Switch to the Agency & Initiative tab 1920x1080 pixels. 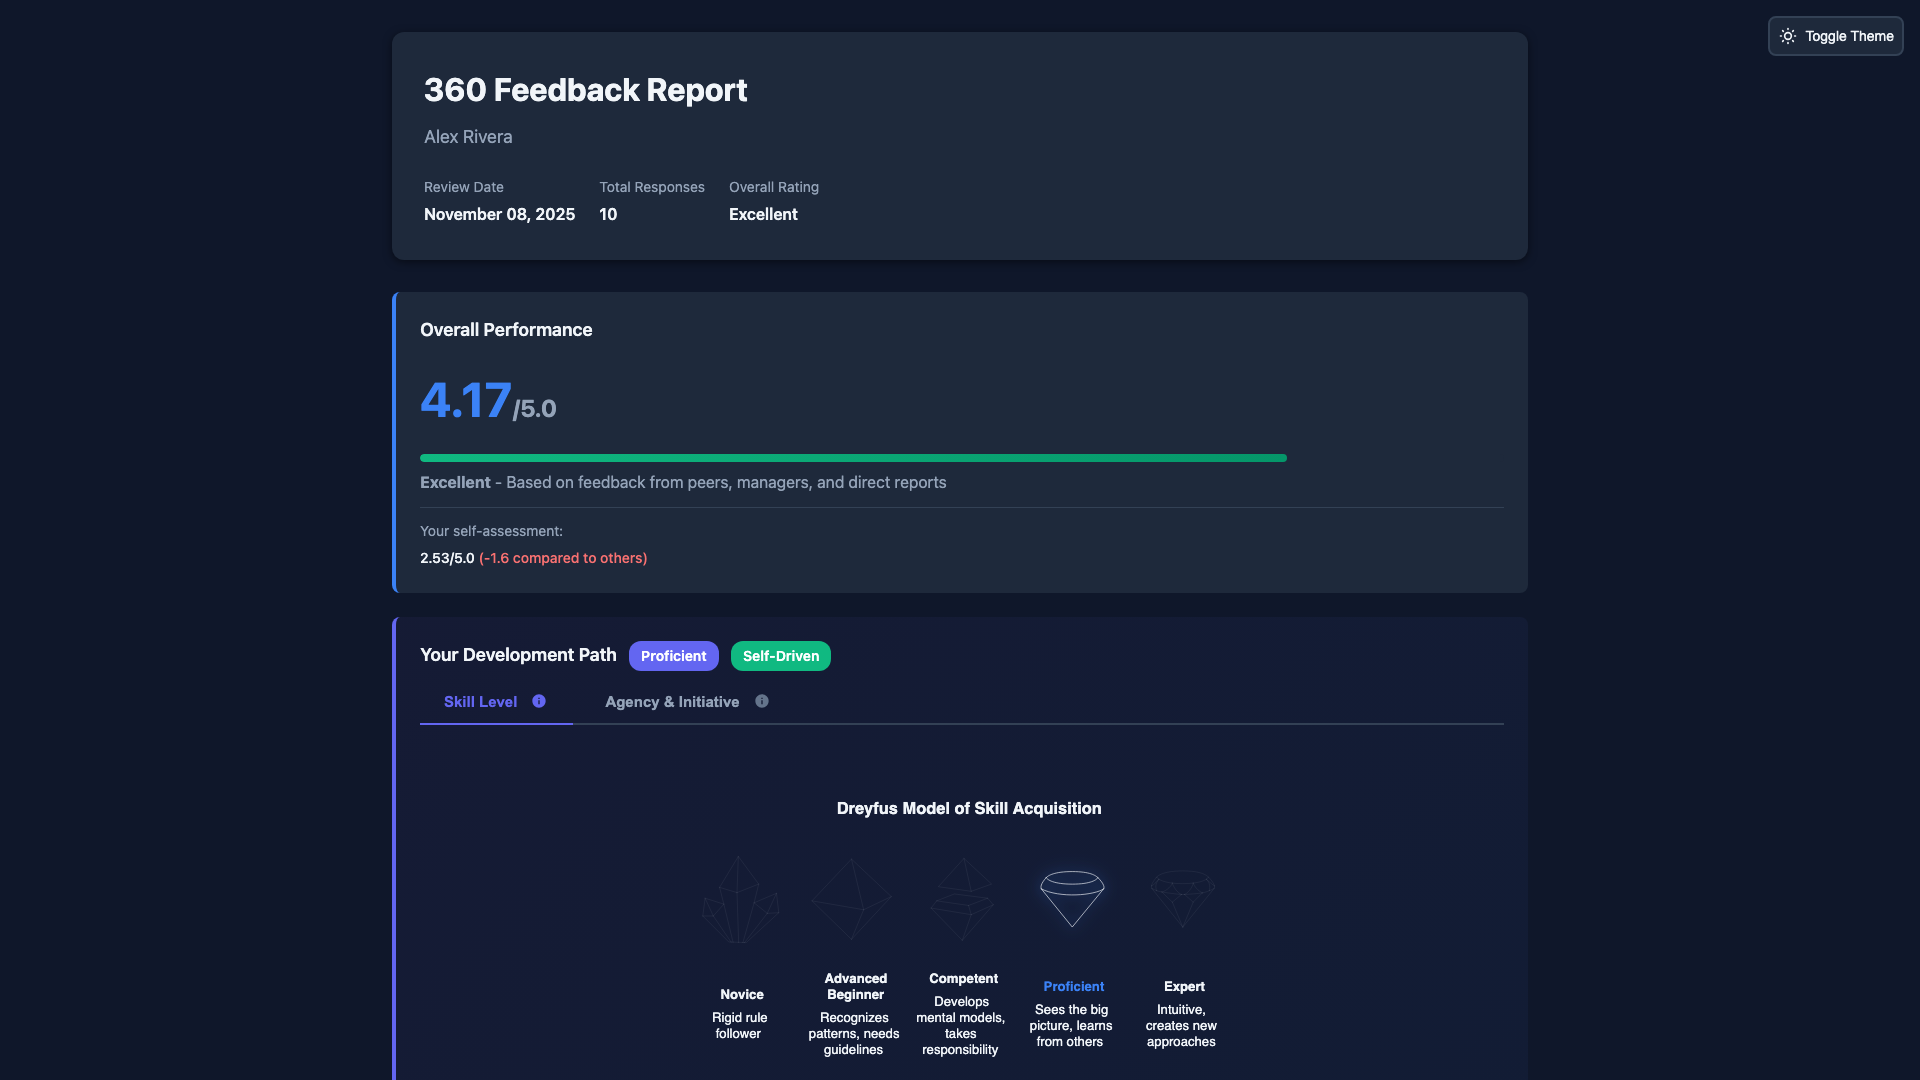click(x=671, y=702)
